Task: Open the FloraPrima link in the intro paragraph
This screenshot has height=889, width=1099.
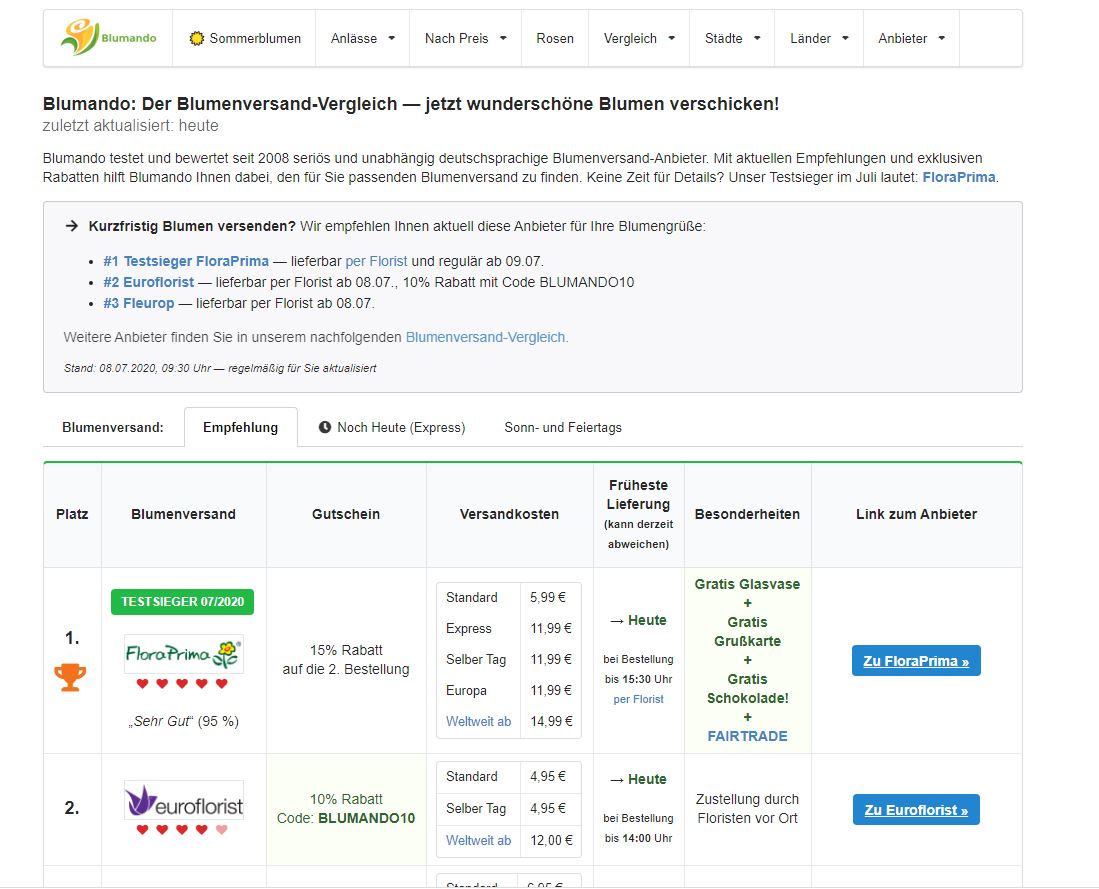Action: click(x=959, y=177)
